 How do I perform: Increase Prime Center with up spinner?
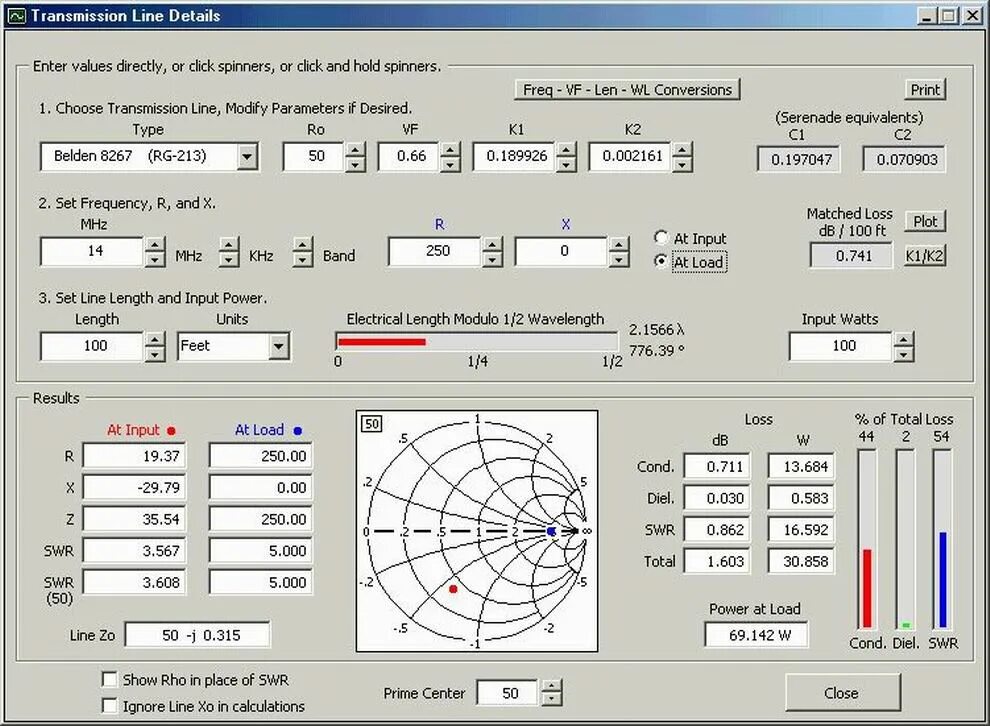click(552, 686)
